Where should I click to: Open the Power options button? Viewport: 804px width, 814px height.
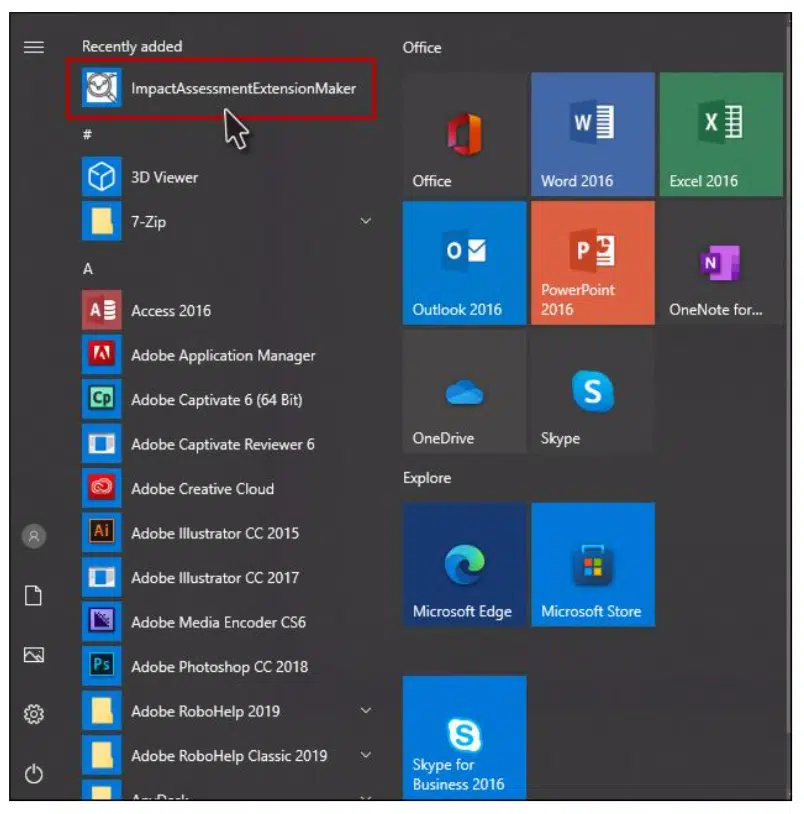pos(34,773)
